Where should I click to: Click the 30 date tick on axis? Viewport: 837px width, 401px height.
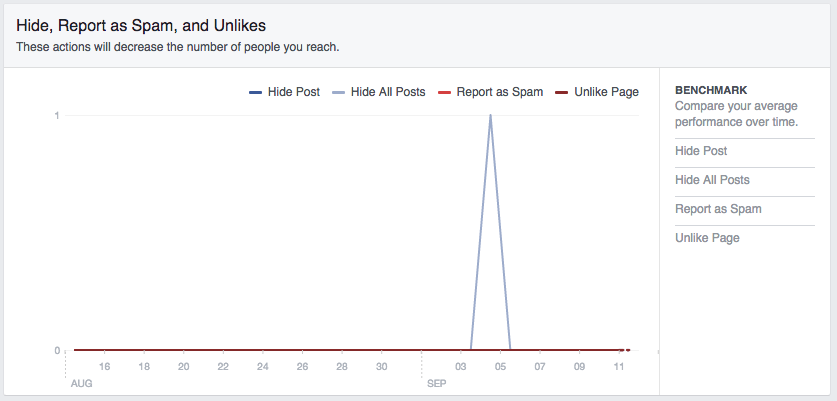[x=381, y=367]
